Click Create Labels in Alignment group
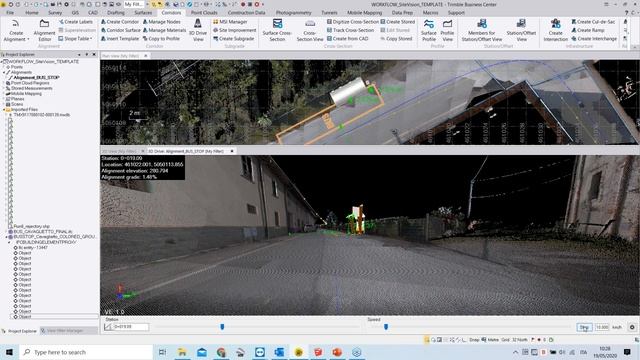The width and height of the screenshot is (640, 360). click(x=76, y=22)
